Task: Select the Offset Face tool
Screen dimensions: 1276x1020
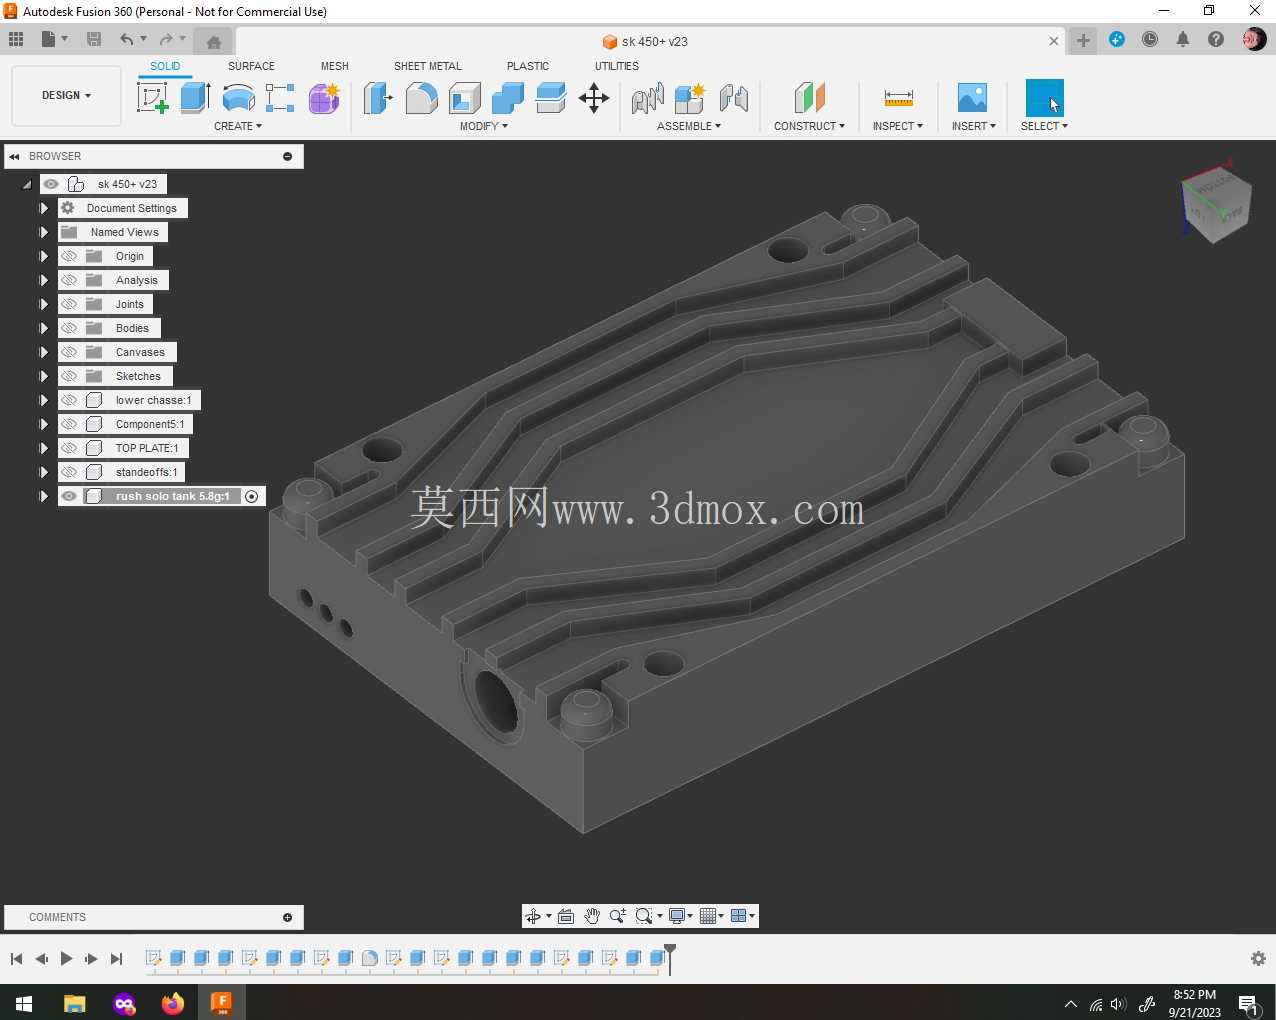Action: coord(551,98)
